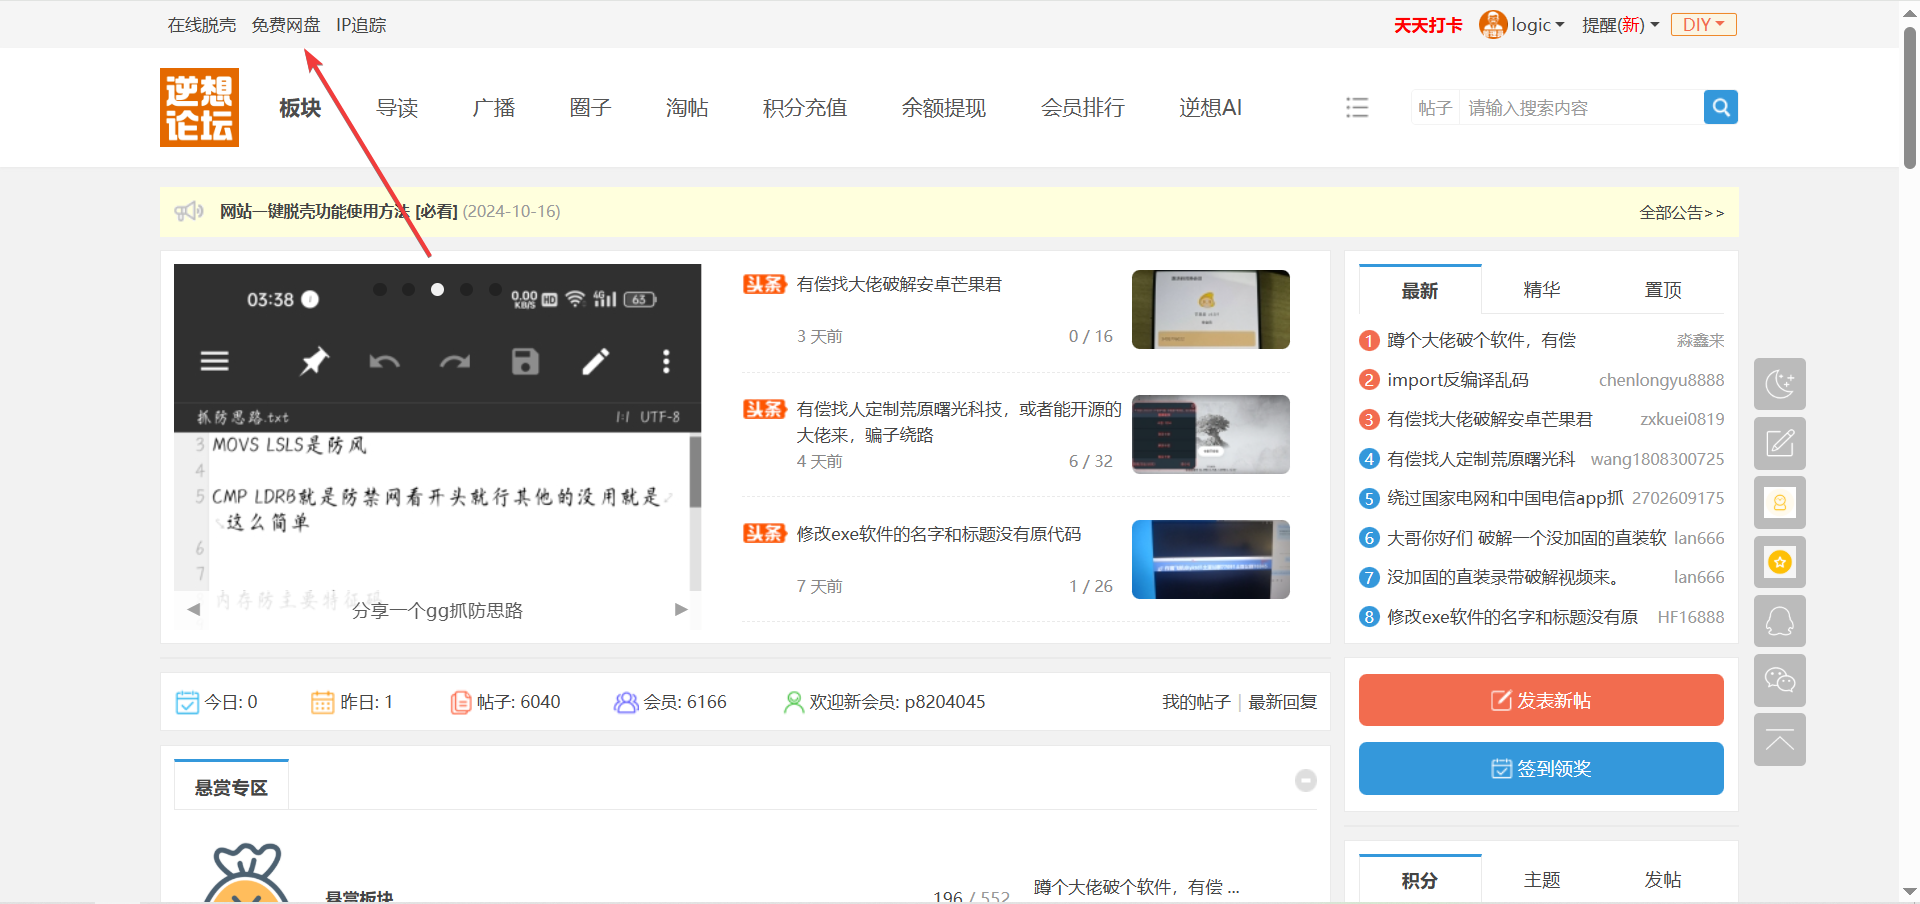
Task: Click the announcement megaphone icon
Action: click(x=189, y=211)
